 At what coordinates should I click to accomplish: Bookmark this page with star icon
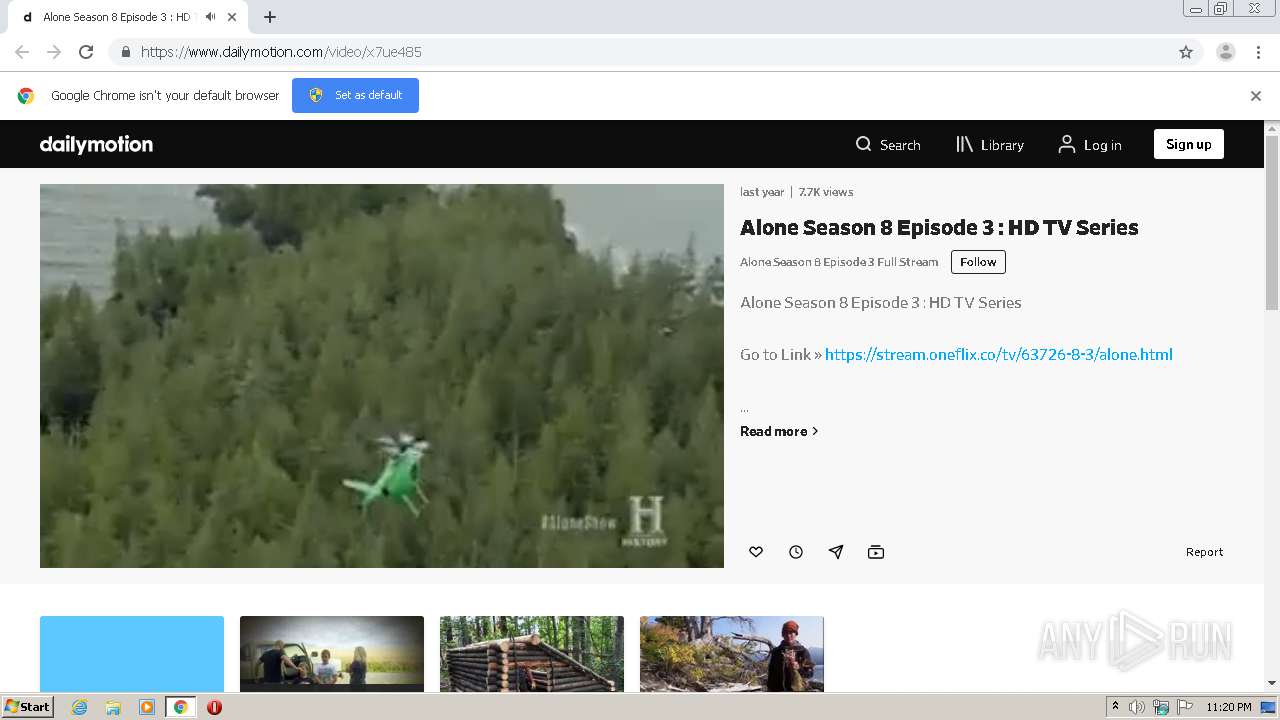tap(1186, 52)
